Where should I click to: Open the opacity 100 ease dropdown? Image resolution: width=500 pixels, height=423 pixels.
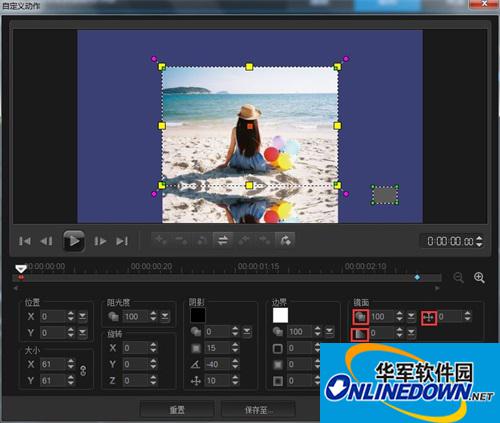tap(165, 316)
